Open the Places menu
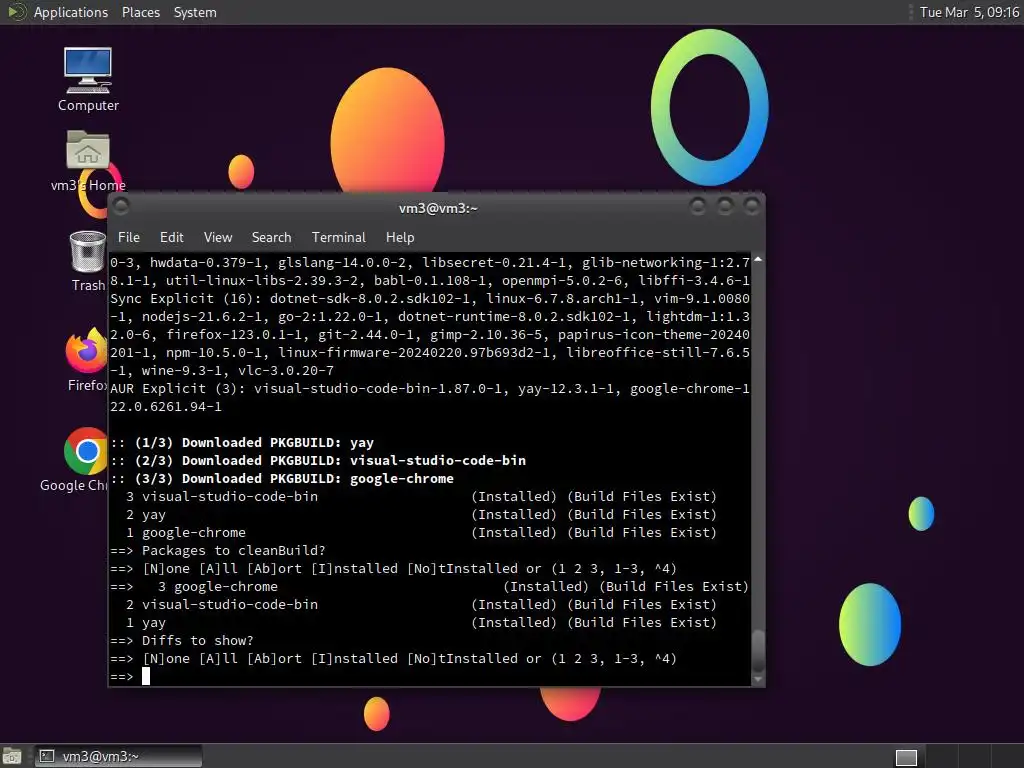 tap(140, 12)
